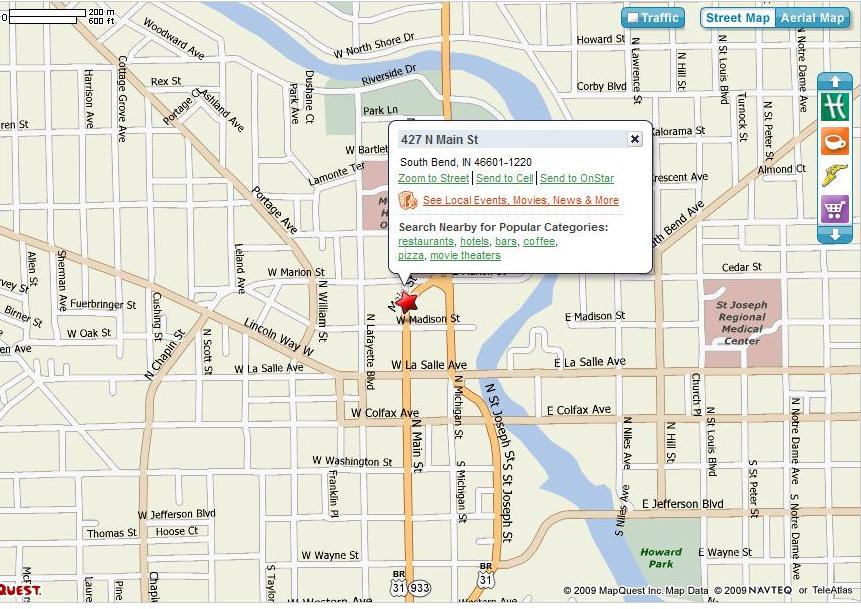The width and height of the screenshot is (861, 609).
Task: Click the red star location marker
Action: [407, 302]
